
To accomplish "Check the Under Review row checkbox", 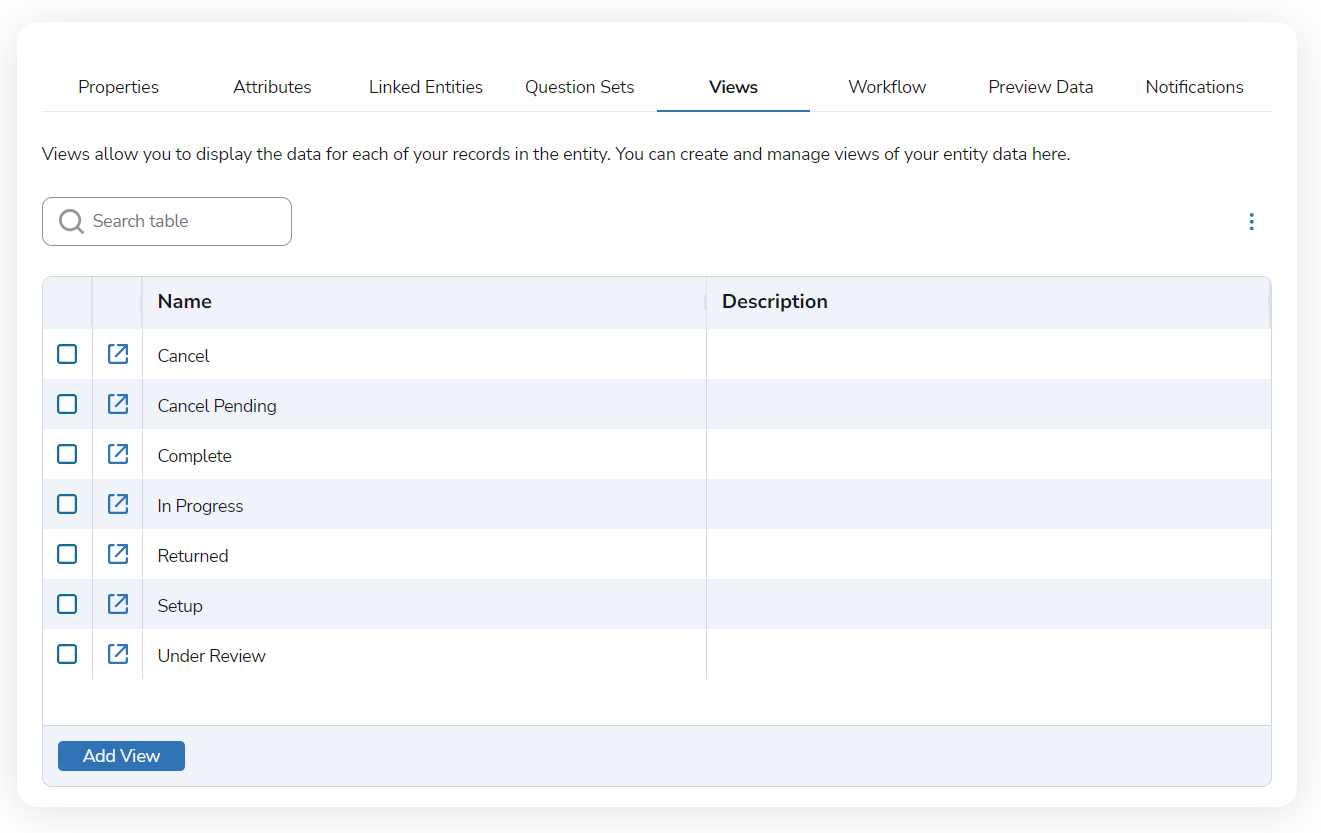I will [67, 654].
